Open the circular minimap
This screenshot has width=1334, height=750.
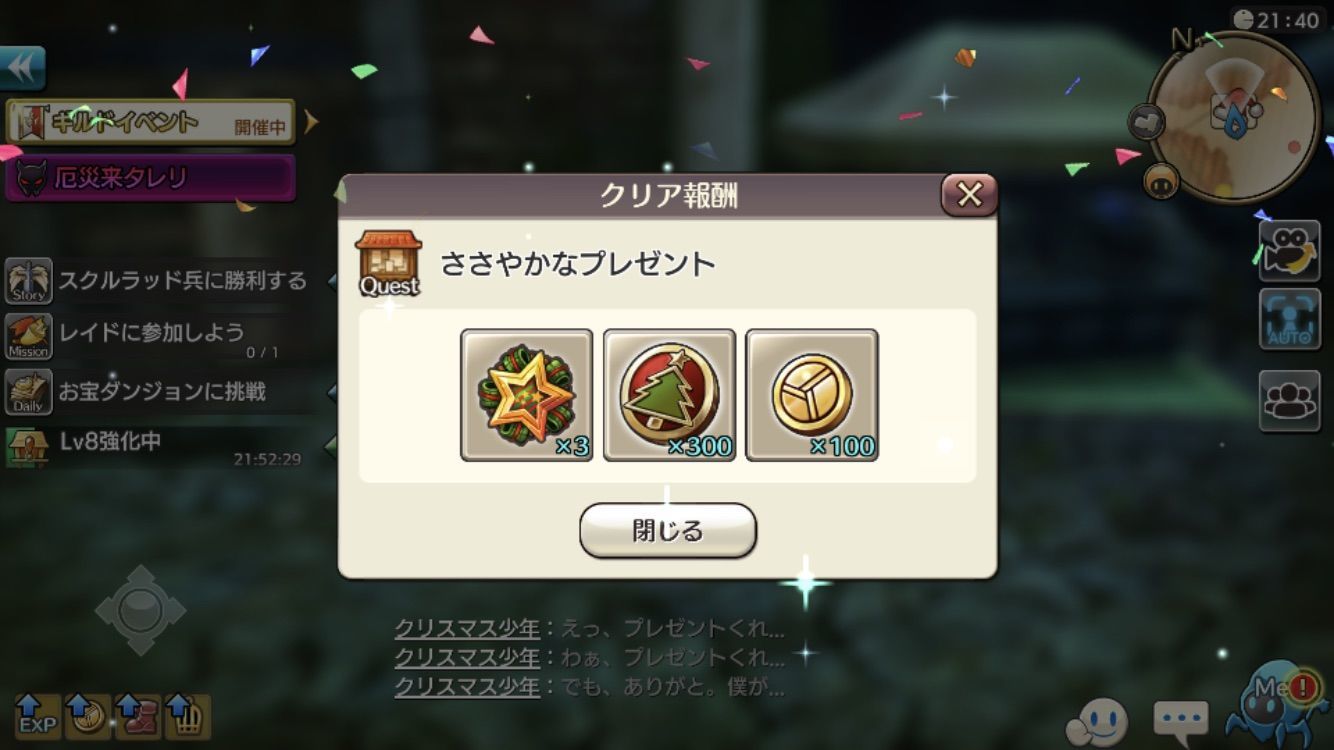coord(1233,116)
